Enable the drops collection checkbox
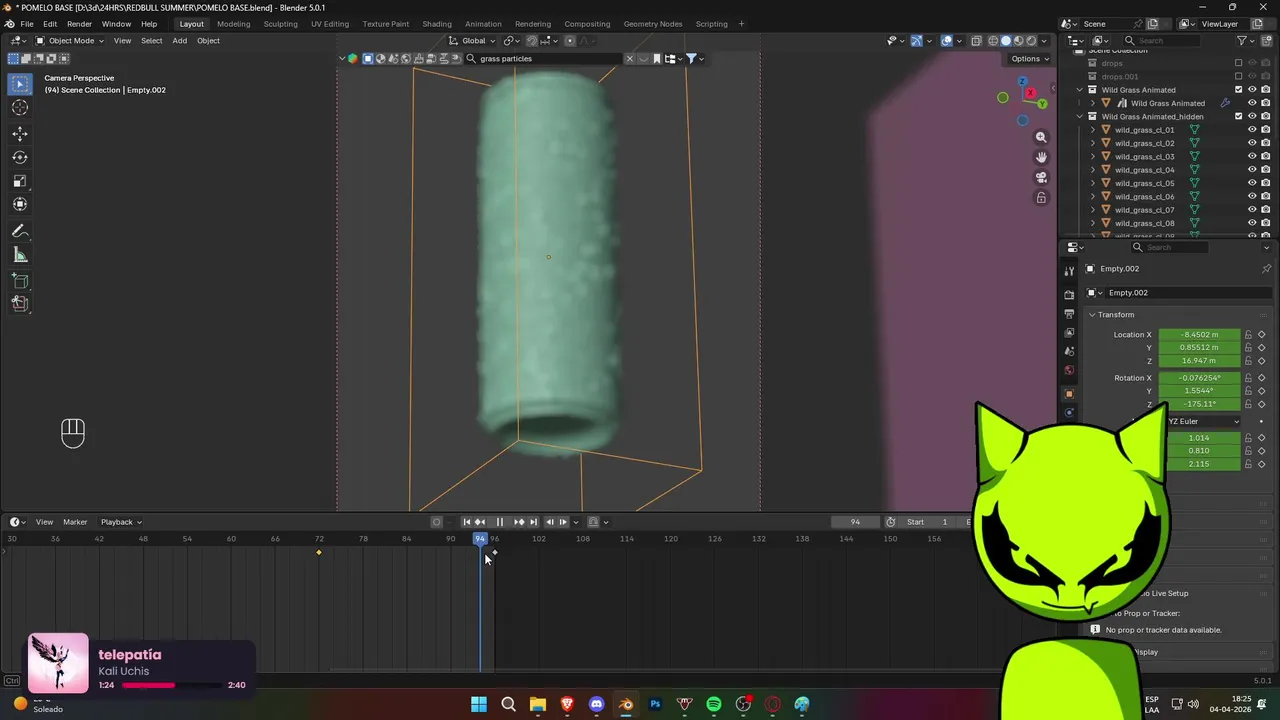The height and width of the screenshot is (720, 1280). click(x=1238, y=63)
